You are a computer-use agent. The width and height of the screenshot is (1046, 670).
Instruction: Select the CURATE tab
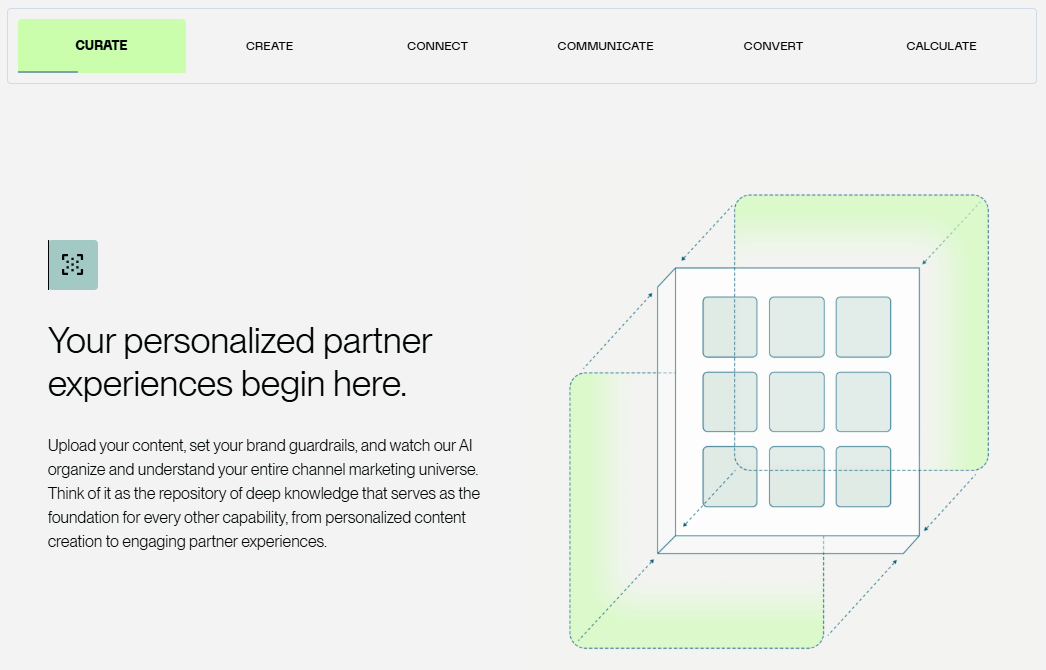101,46
